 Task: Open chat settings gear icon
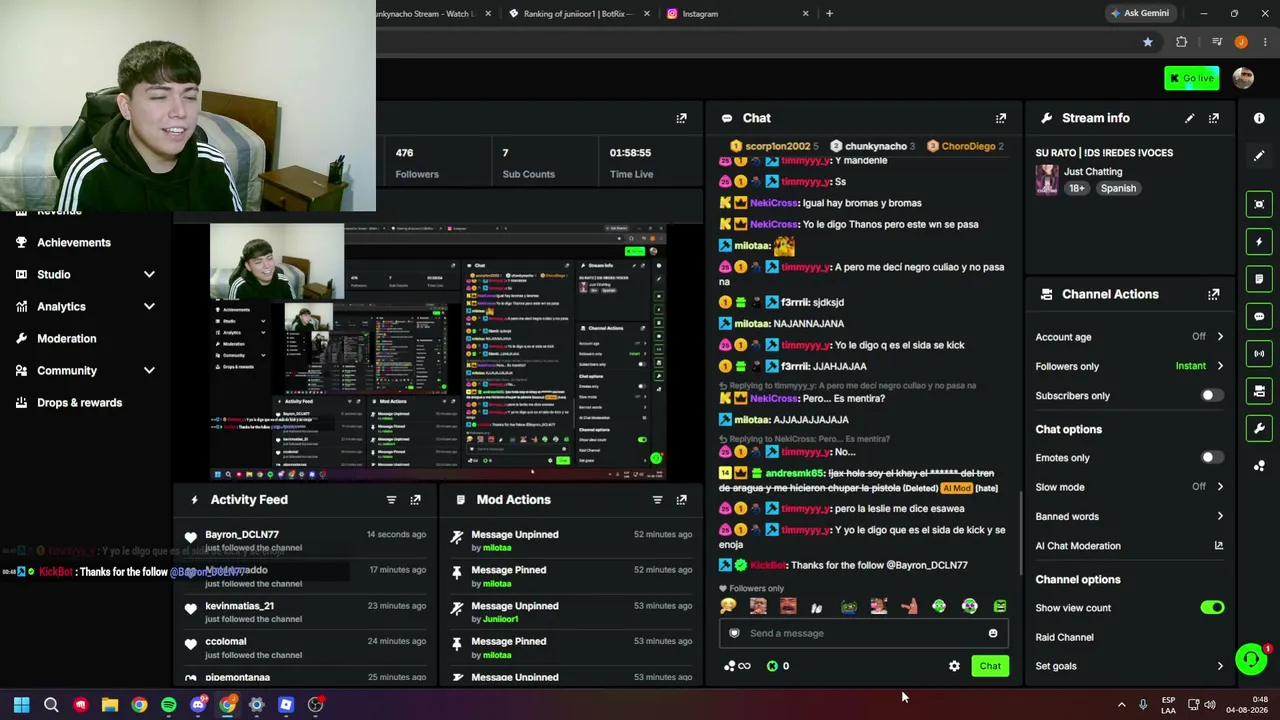click(x=954, y=666)
